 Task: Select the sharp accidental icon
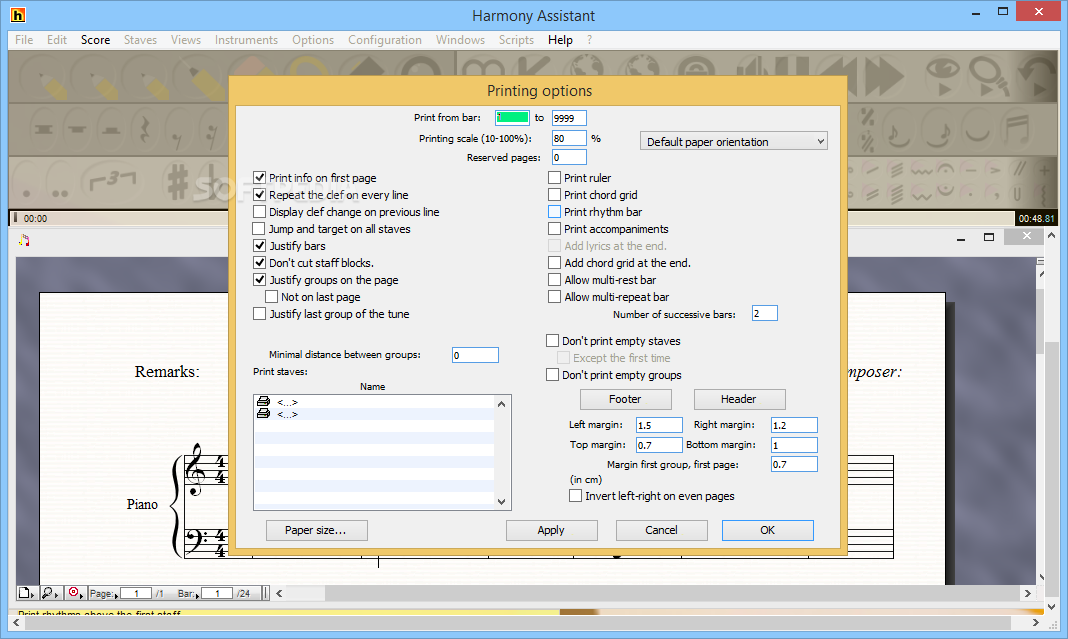177,181
